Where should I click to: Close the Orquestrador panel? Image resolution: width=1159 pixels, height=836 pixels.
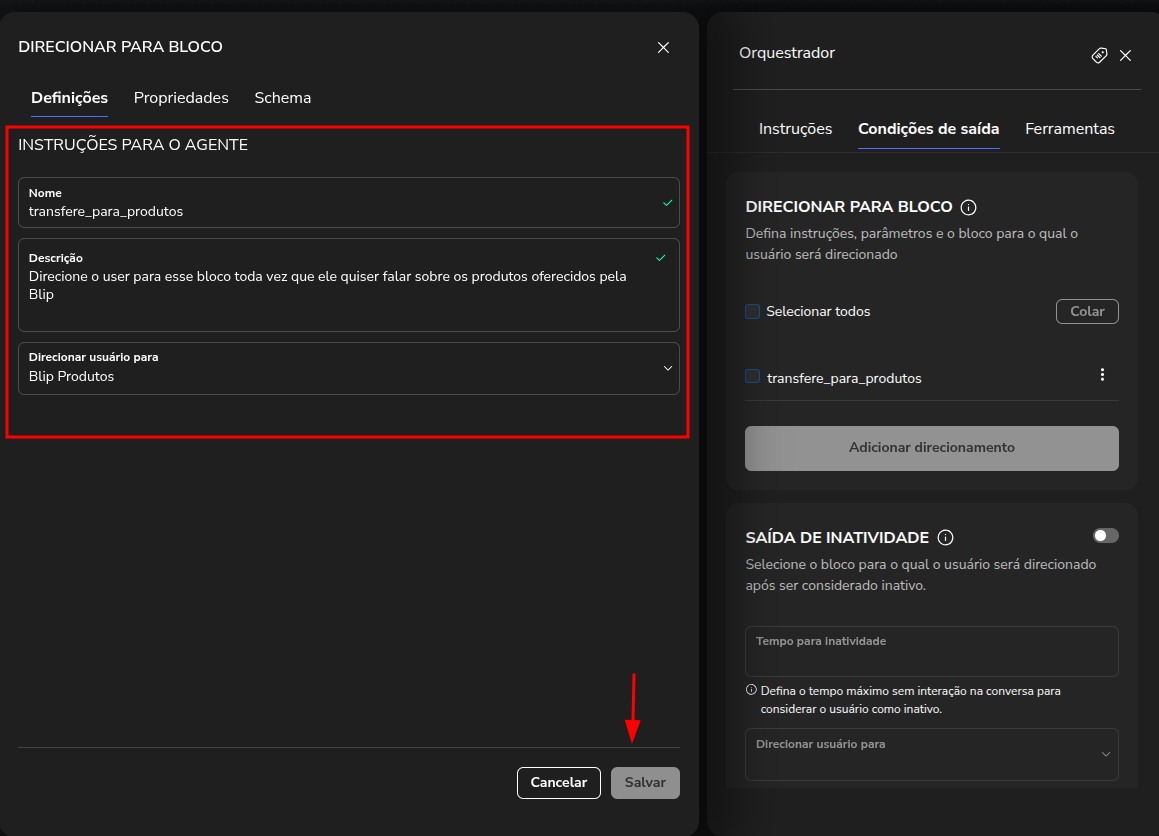[1125, 55]
